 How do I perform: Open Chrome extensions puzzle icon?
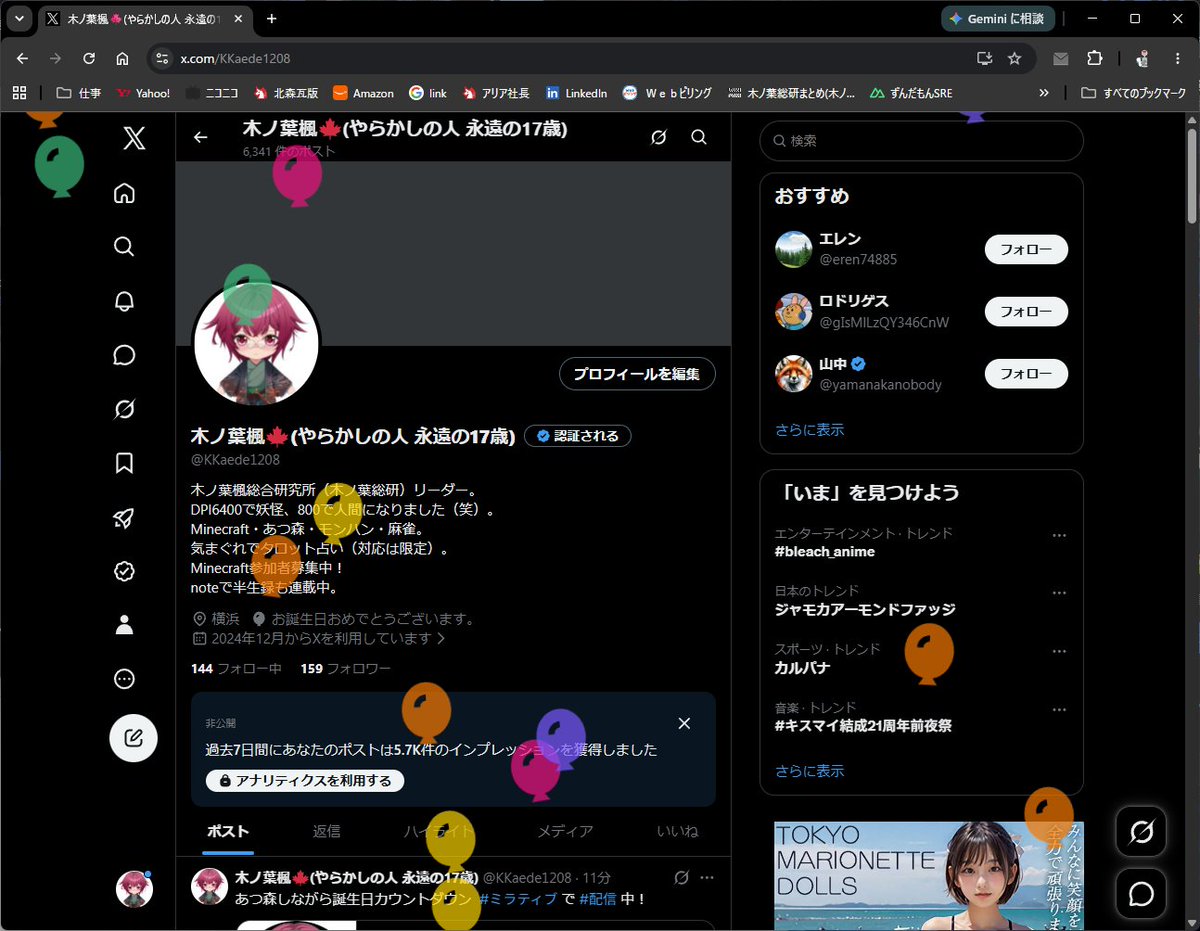point(1094,59)
